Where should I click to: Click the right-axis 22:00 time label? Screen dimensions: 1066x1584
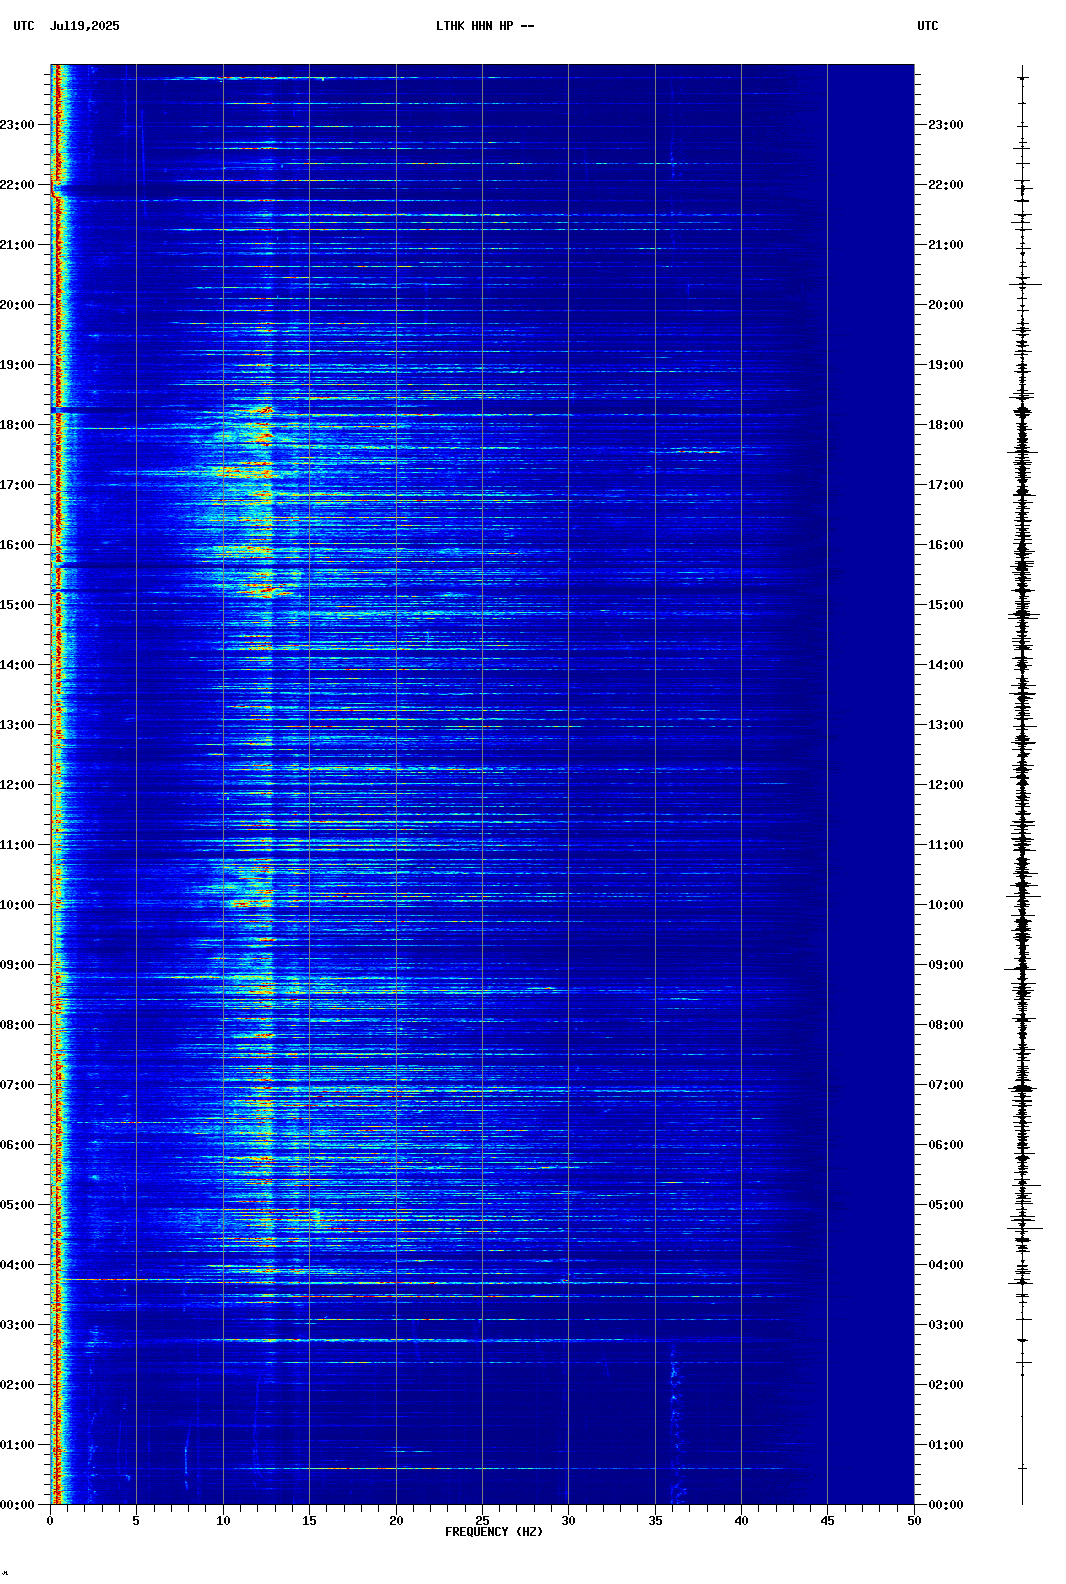pyautogui.click(x=946, y=185)
